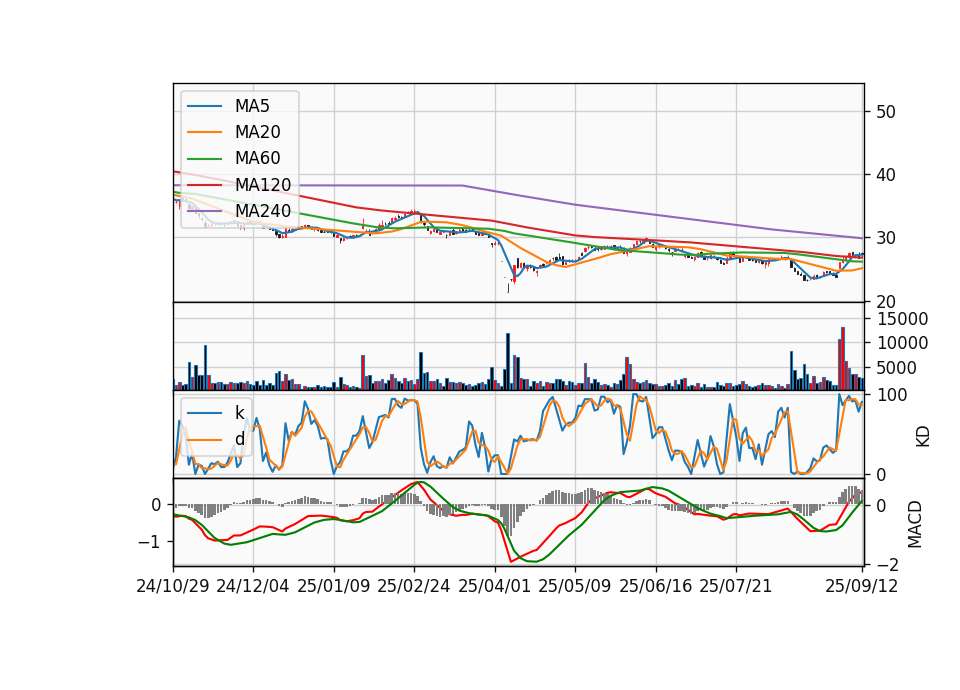Click the MACD right axis value −2
Viewport: 960px width, 690px height.
tap(887, 564)
